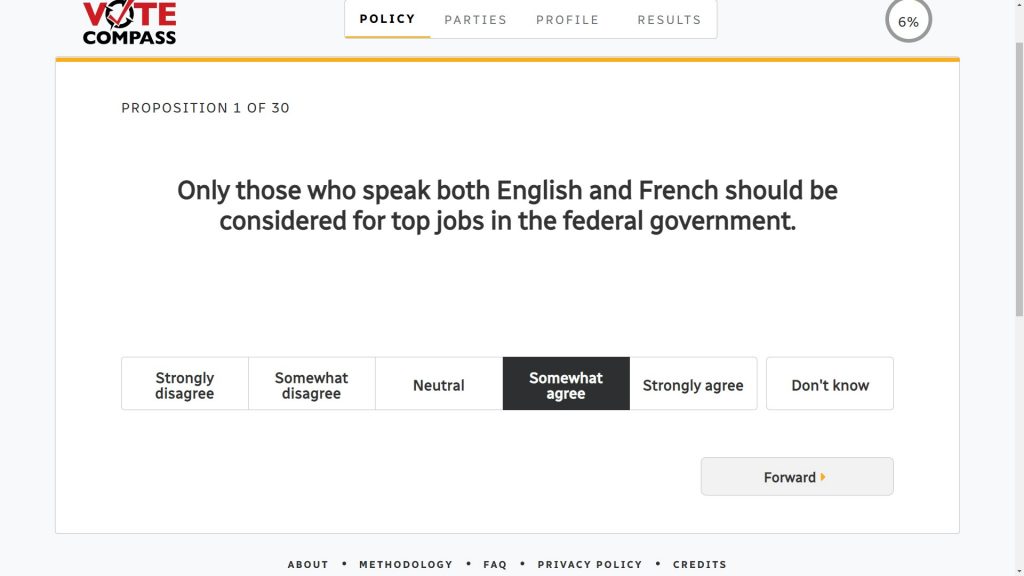This screenshot has height=576, width=1024.
Task: Go to the Profile tab
Action: click(567, 19)
